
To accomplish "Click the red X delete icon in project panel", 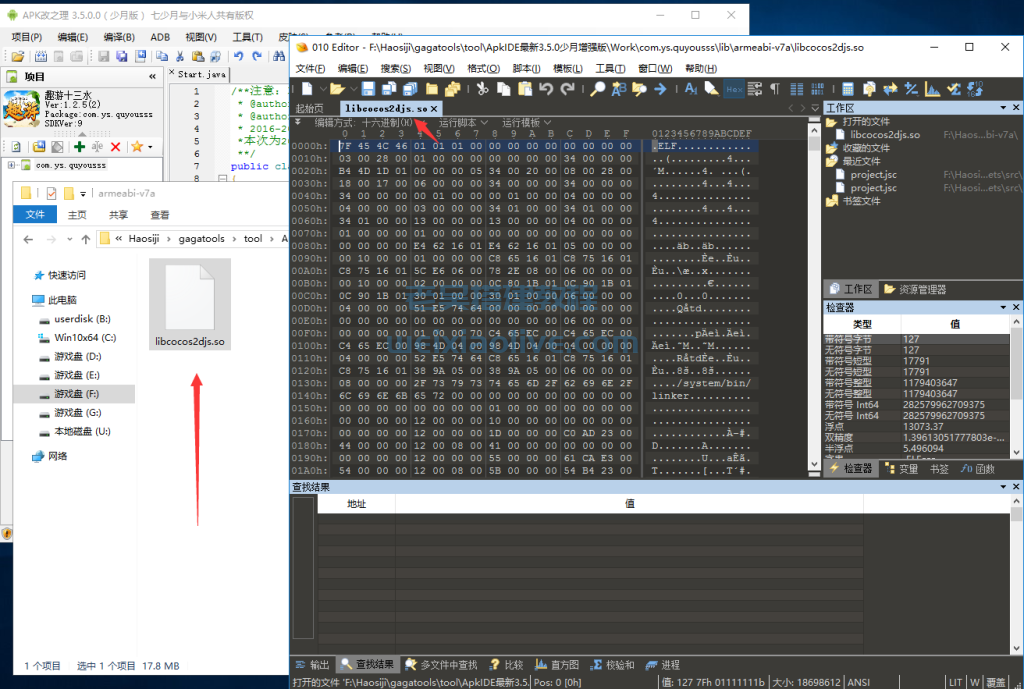I will pos(115,146).
